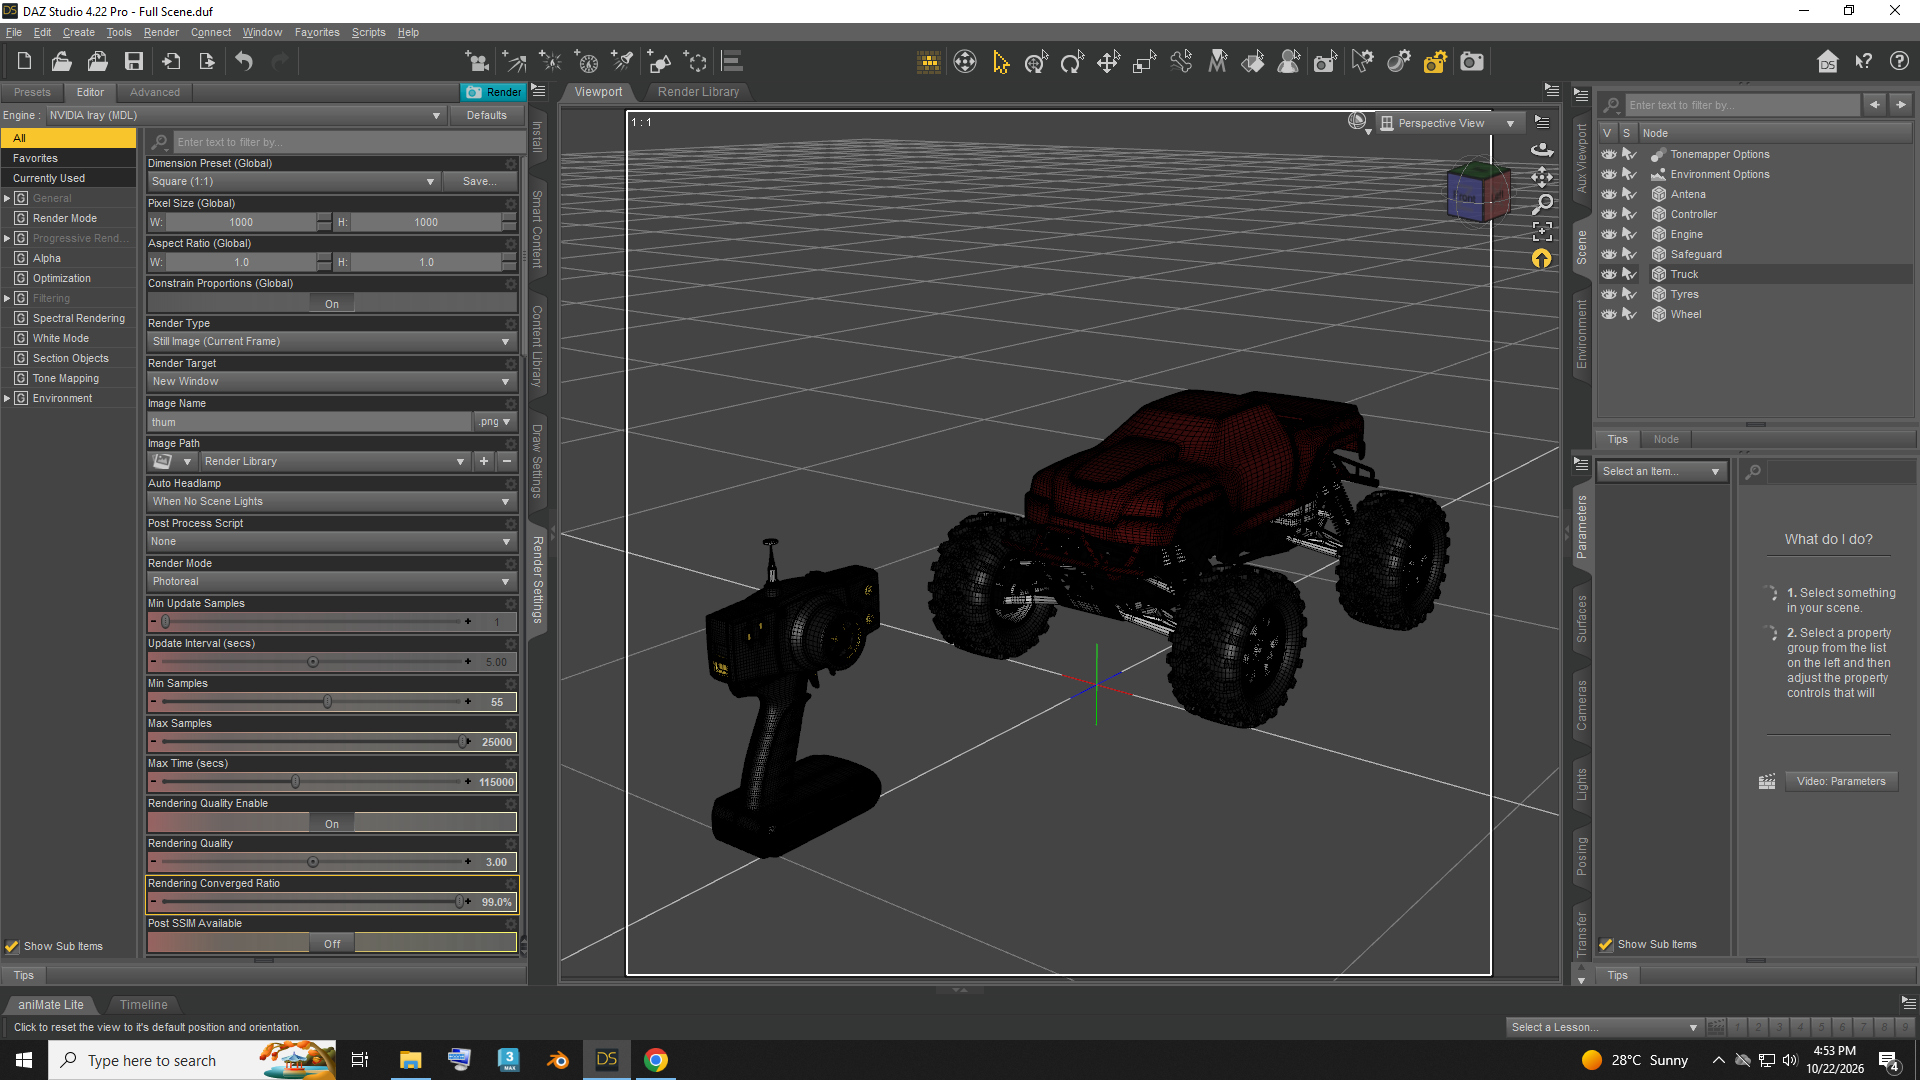Open Video: Parameters tutorial link

click(1840, 781)
